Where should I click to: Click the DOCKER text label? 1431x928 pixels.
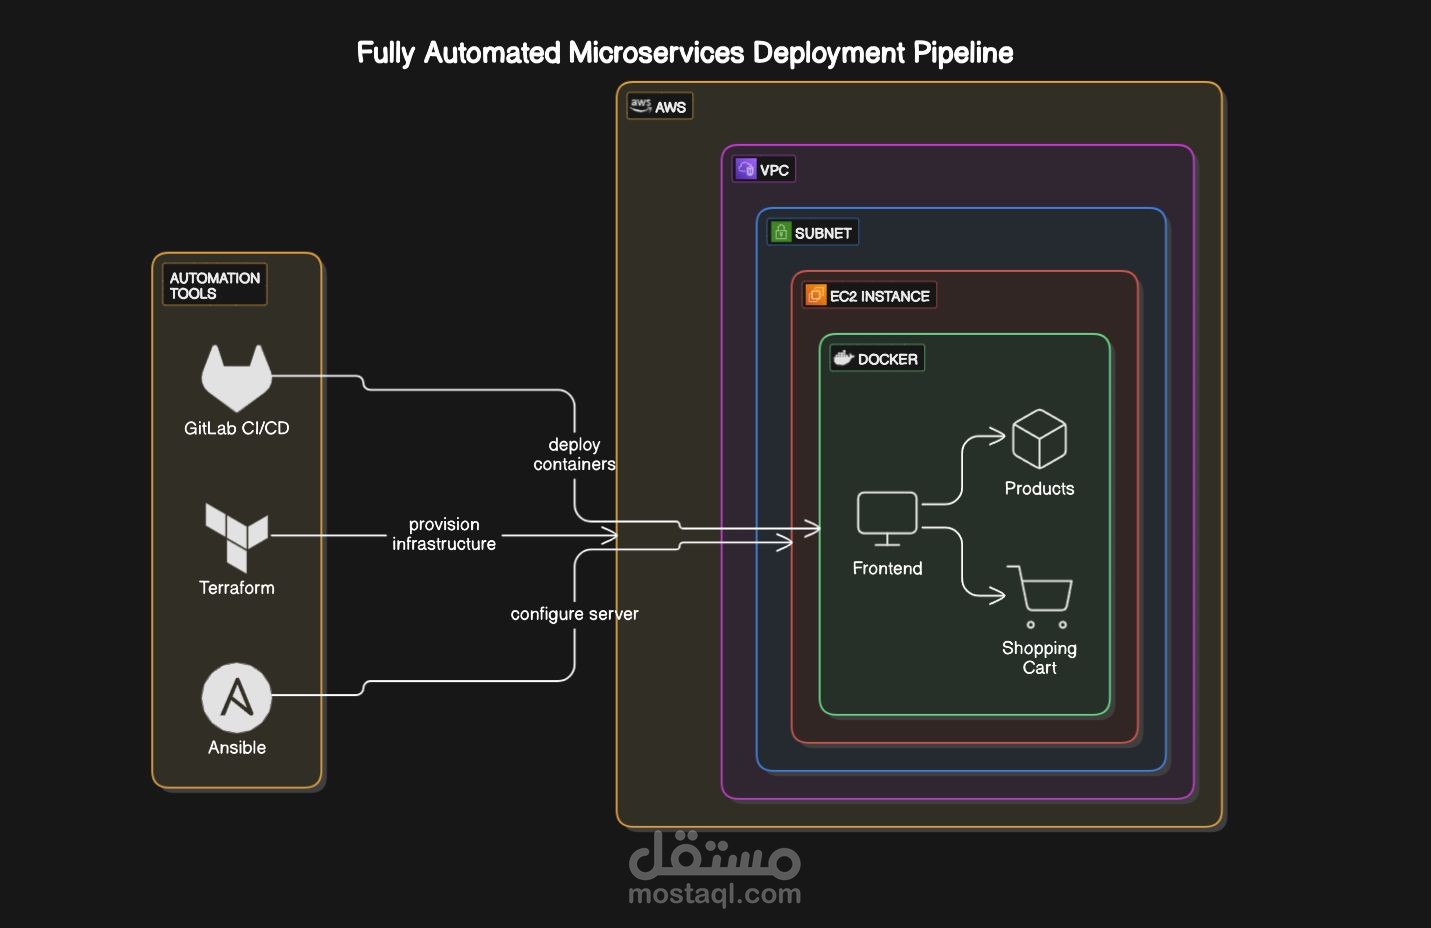pyautogui.click(x=888, y=359)
